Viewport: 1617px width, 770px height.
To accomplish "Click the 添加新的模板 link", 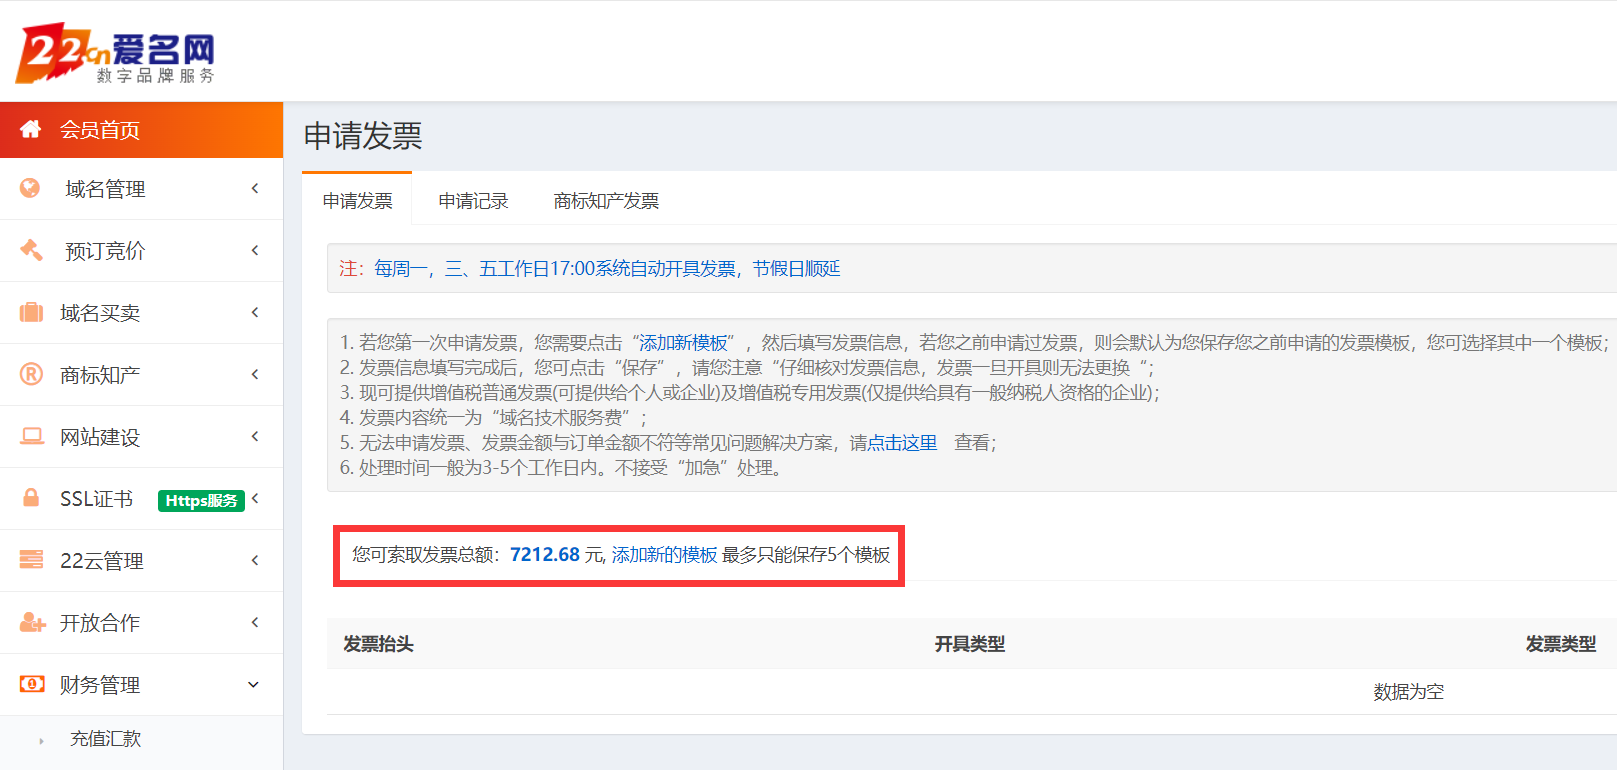I will pos(664,555).
